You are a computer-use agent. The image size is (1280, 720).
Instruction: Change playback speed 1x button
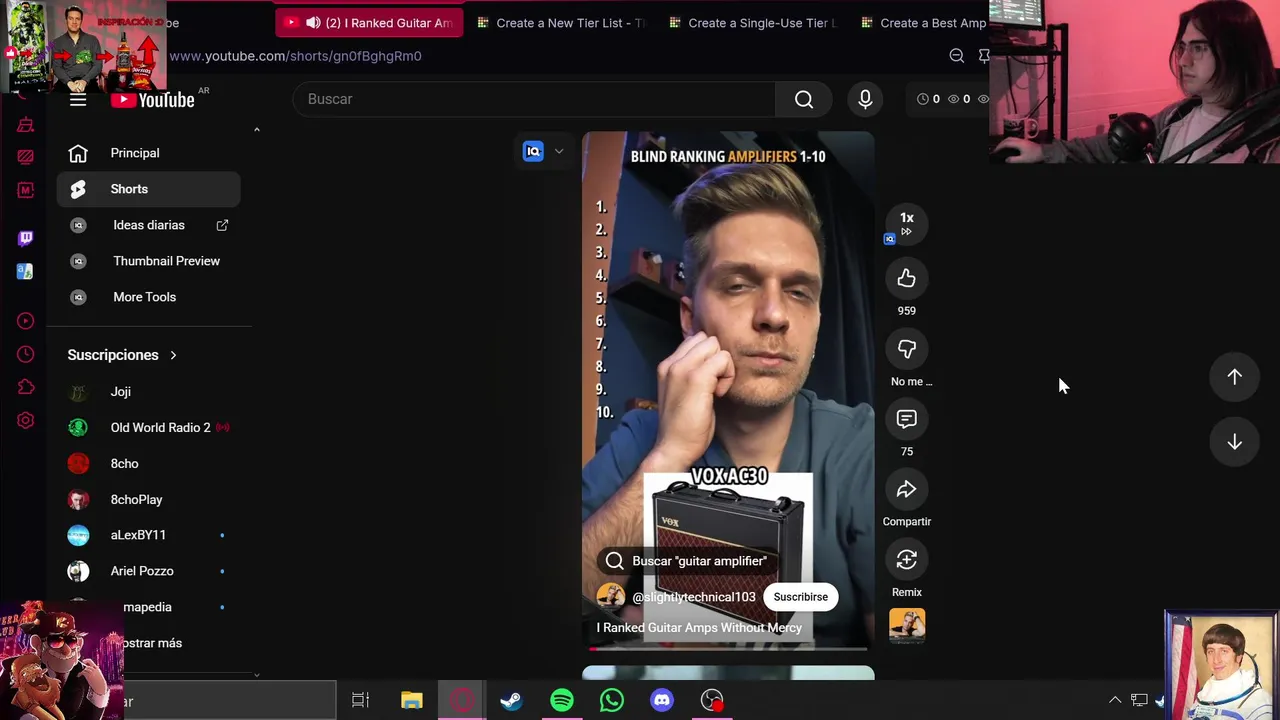[907, 224]
